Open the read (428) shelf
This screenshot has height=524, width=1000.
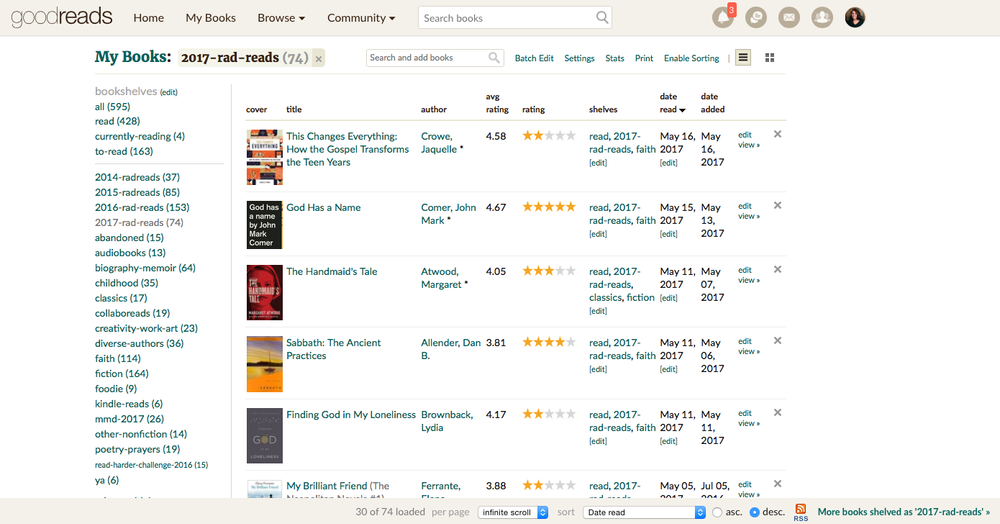[117, 121]
